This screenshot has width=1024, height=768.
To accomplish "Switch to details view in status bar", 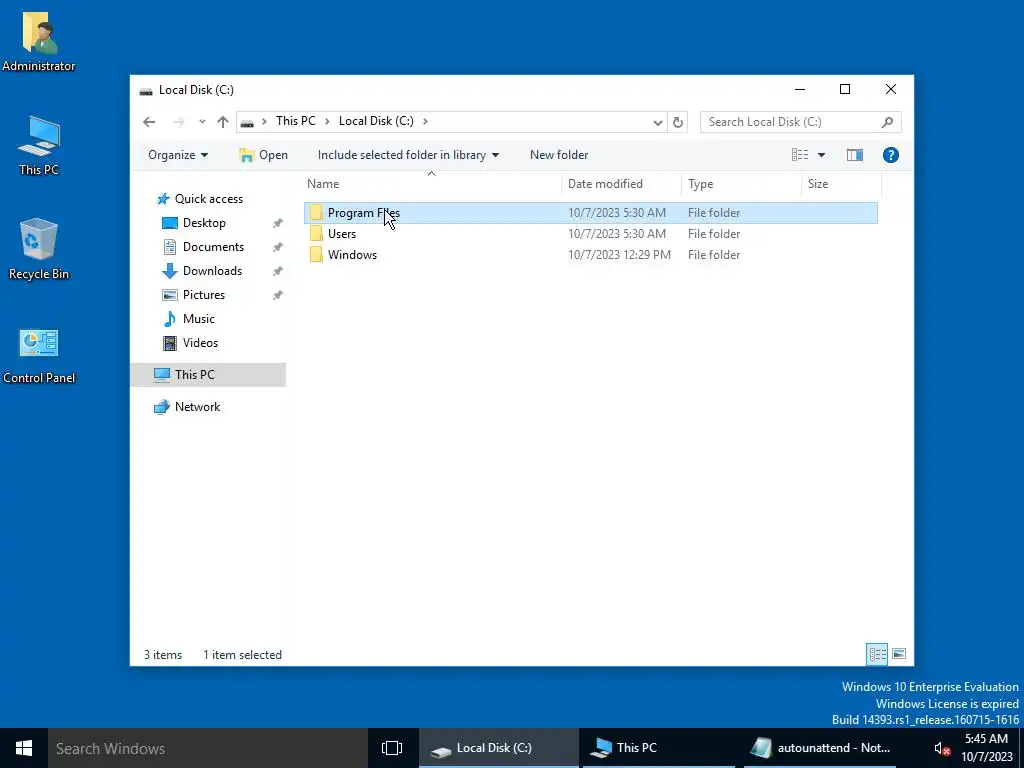I will click(877, 654).
